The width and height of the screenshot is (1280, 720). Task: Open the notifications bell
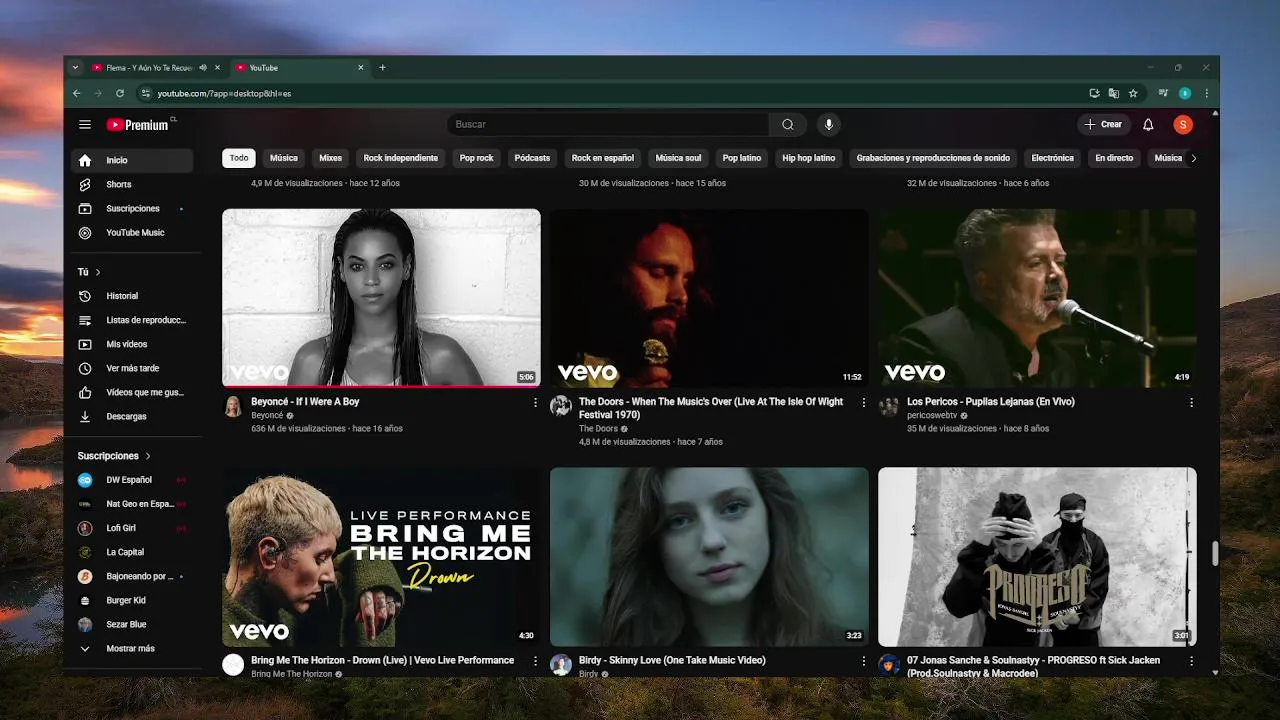pyautogui.click(x=1148, y=125)
